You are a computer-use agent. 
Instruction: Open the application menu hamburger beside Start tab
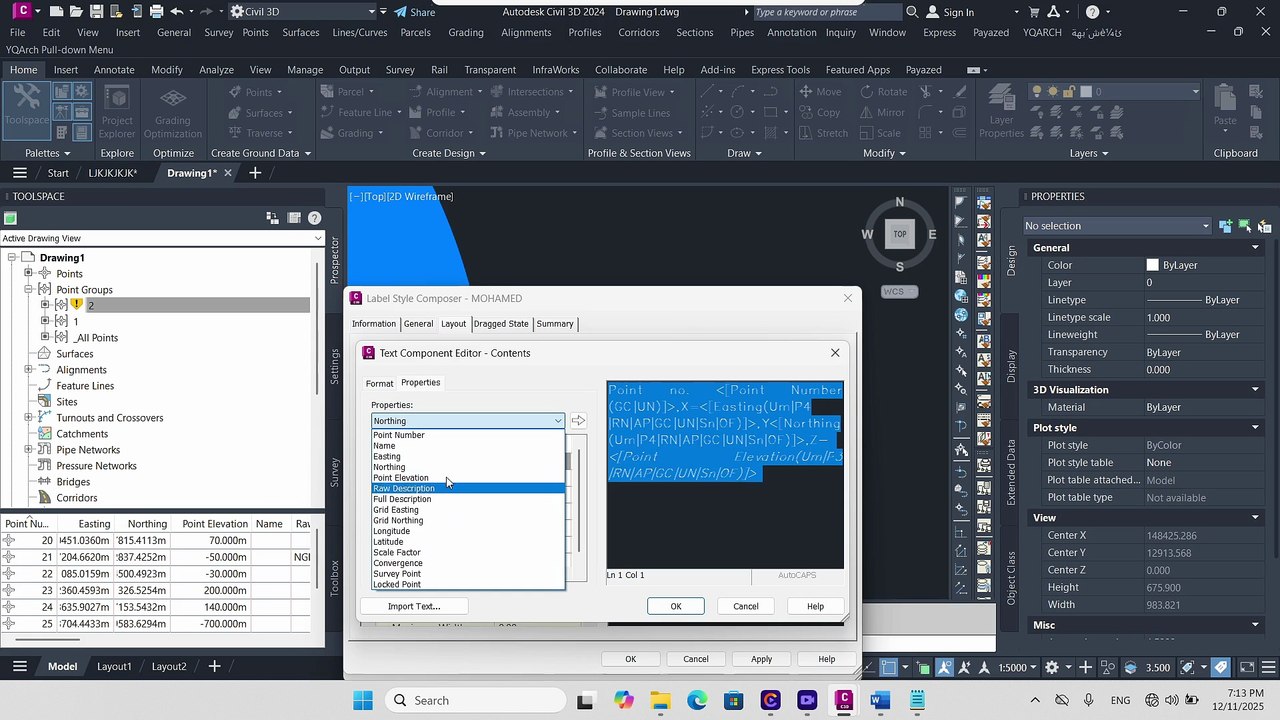[19, 173]
